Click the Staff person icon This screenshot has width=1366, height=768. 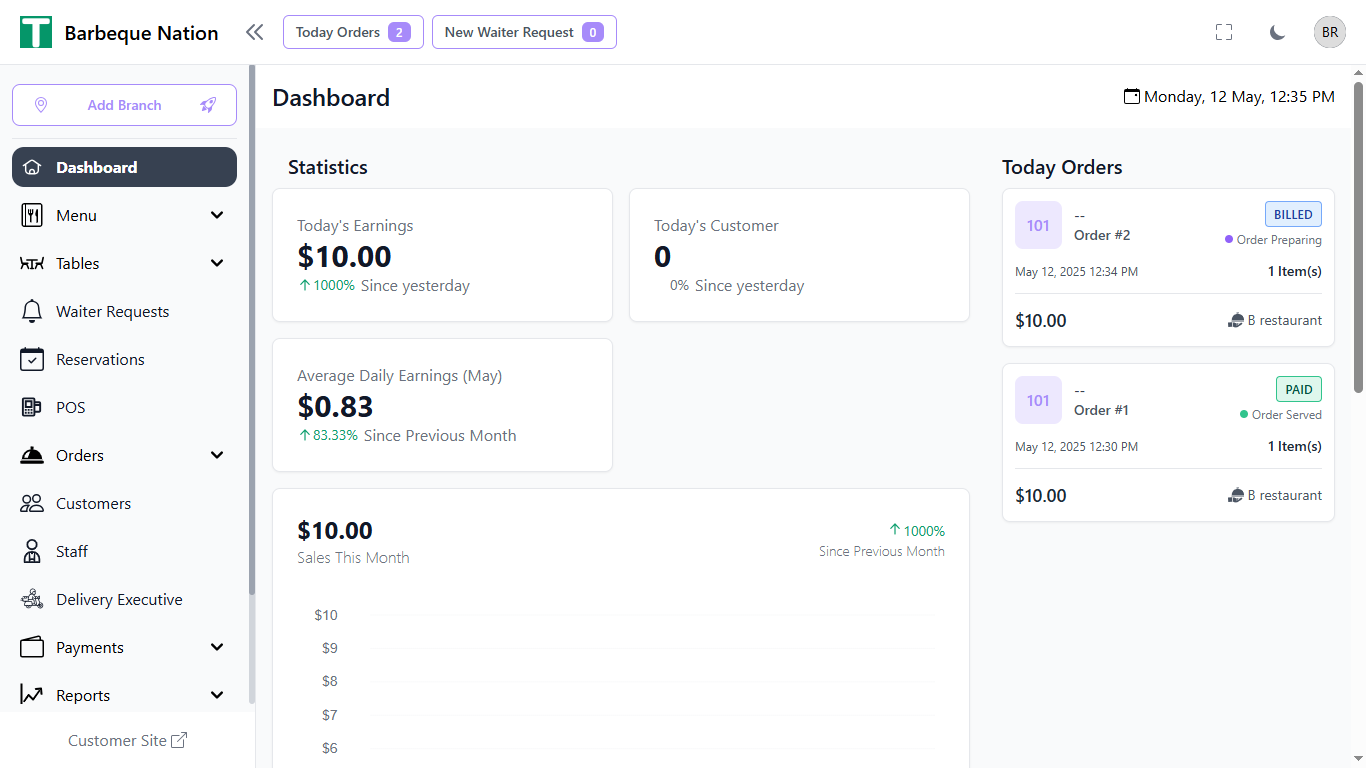[32, 551]
